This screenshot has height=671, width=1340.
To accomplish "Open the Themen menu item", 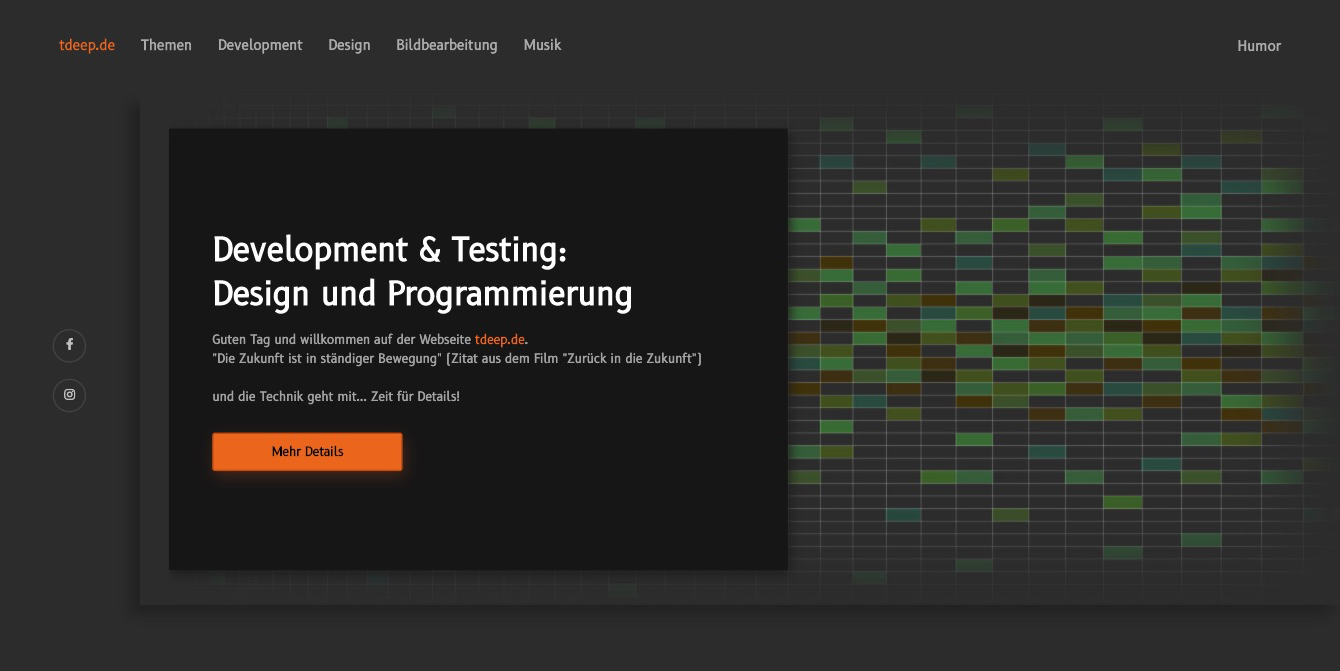I will click(x=166, y=45).
